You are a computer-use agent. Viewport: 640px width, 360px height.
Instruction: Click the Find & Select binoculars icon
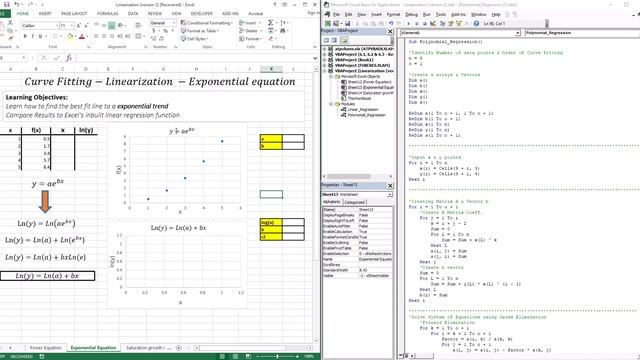(x=283, y=31)
